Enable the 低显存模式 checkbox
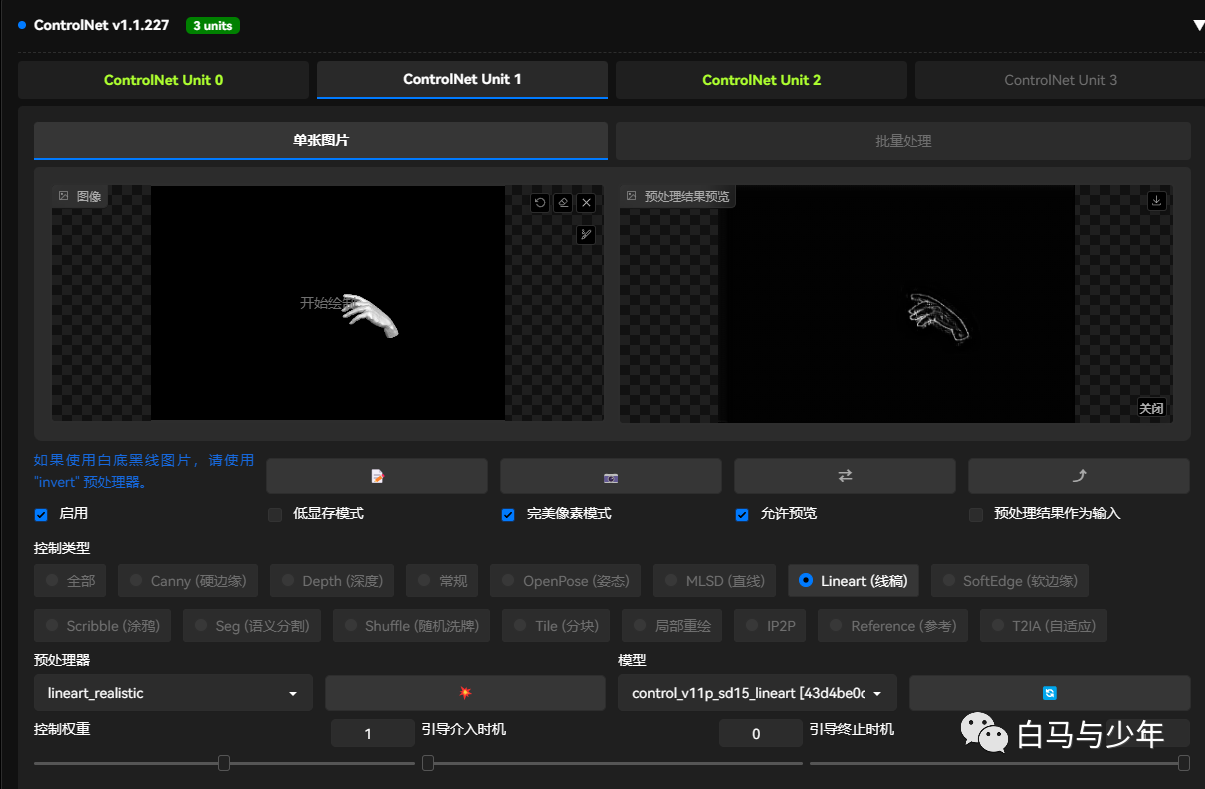This screenshot has height=789, width=1205. 275,514
